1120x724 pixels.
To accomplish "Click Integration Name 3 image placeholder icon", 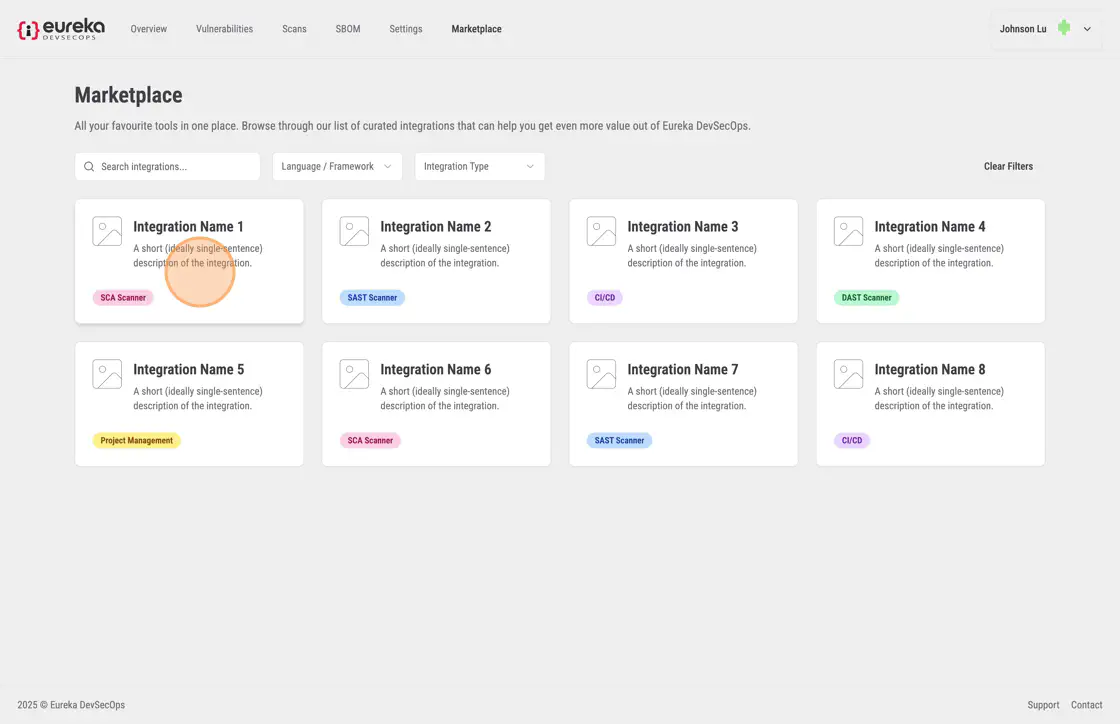I will tap(601, 231).
